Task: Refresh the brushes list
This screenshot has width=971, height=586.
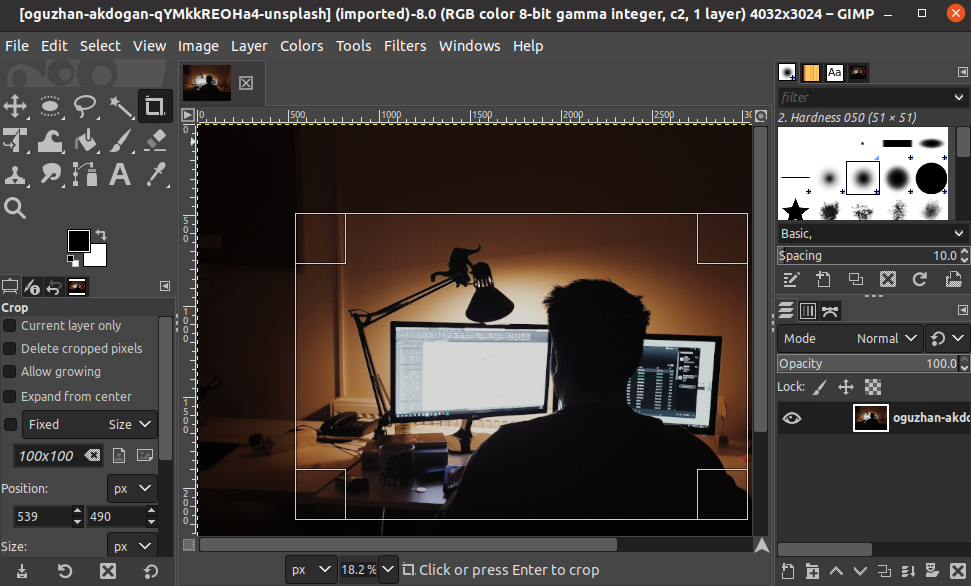Action: pyautogui.click(x=919, y=280)
